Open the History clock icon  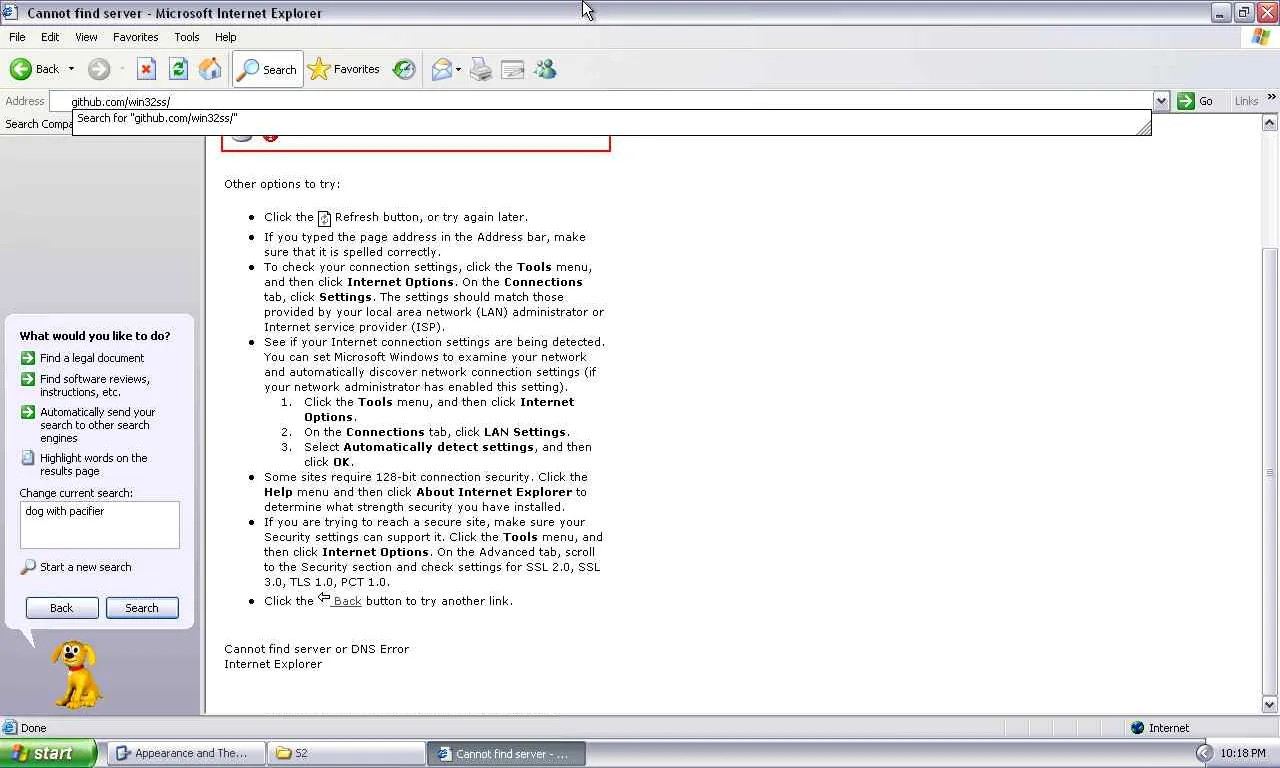(404, 69)
